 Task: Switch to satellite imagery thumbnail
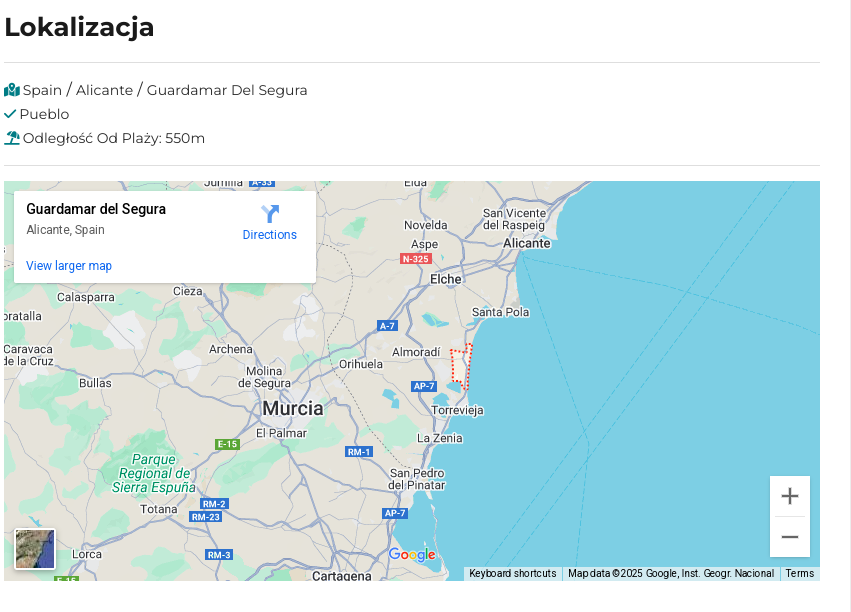35,549
